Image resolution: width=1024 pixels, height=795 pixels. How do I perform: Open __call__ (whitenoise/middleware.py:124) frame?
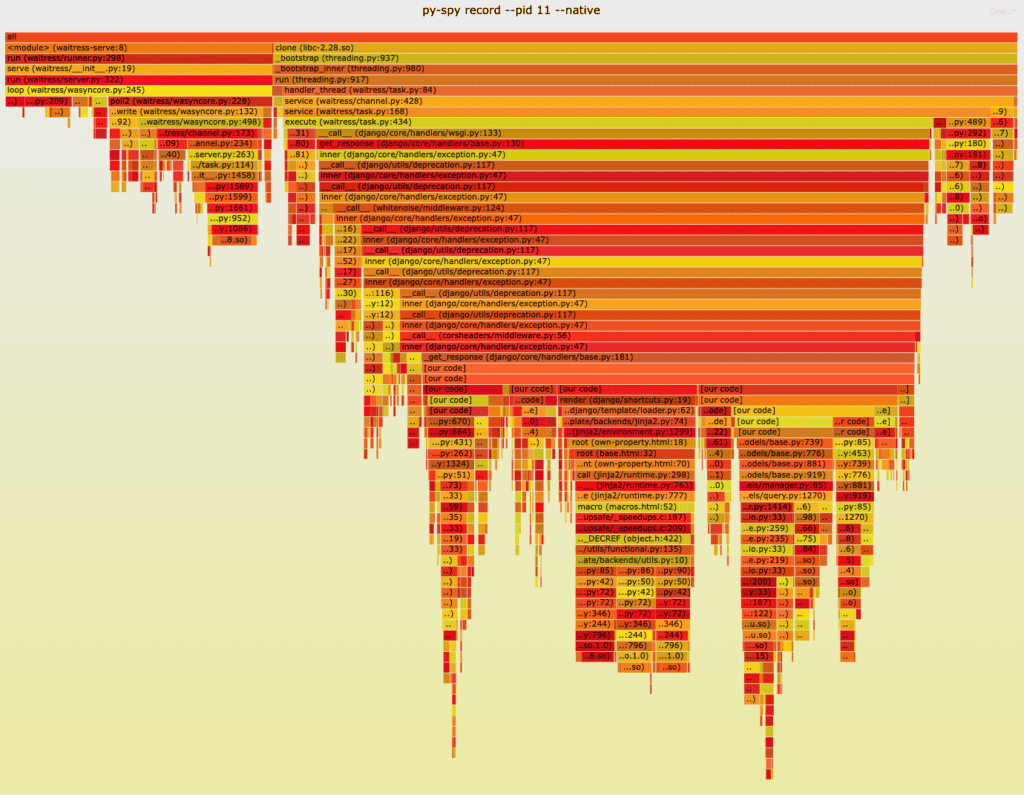(629, 208)
